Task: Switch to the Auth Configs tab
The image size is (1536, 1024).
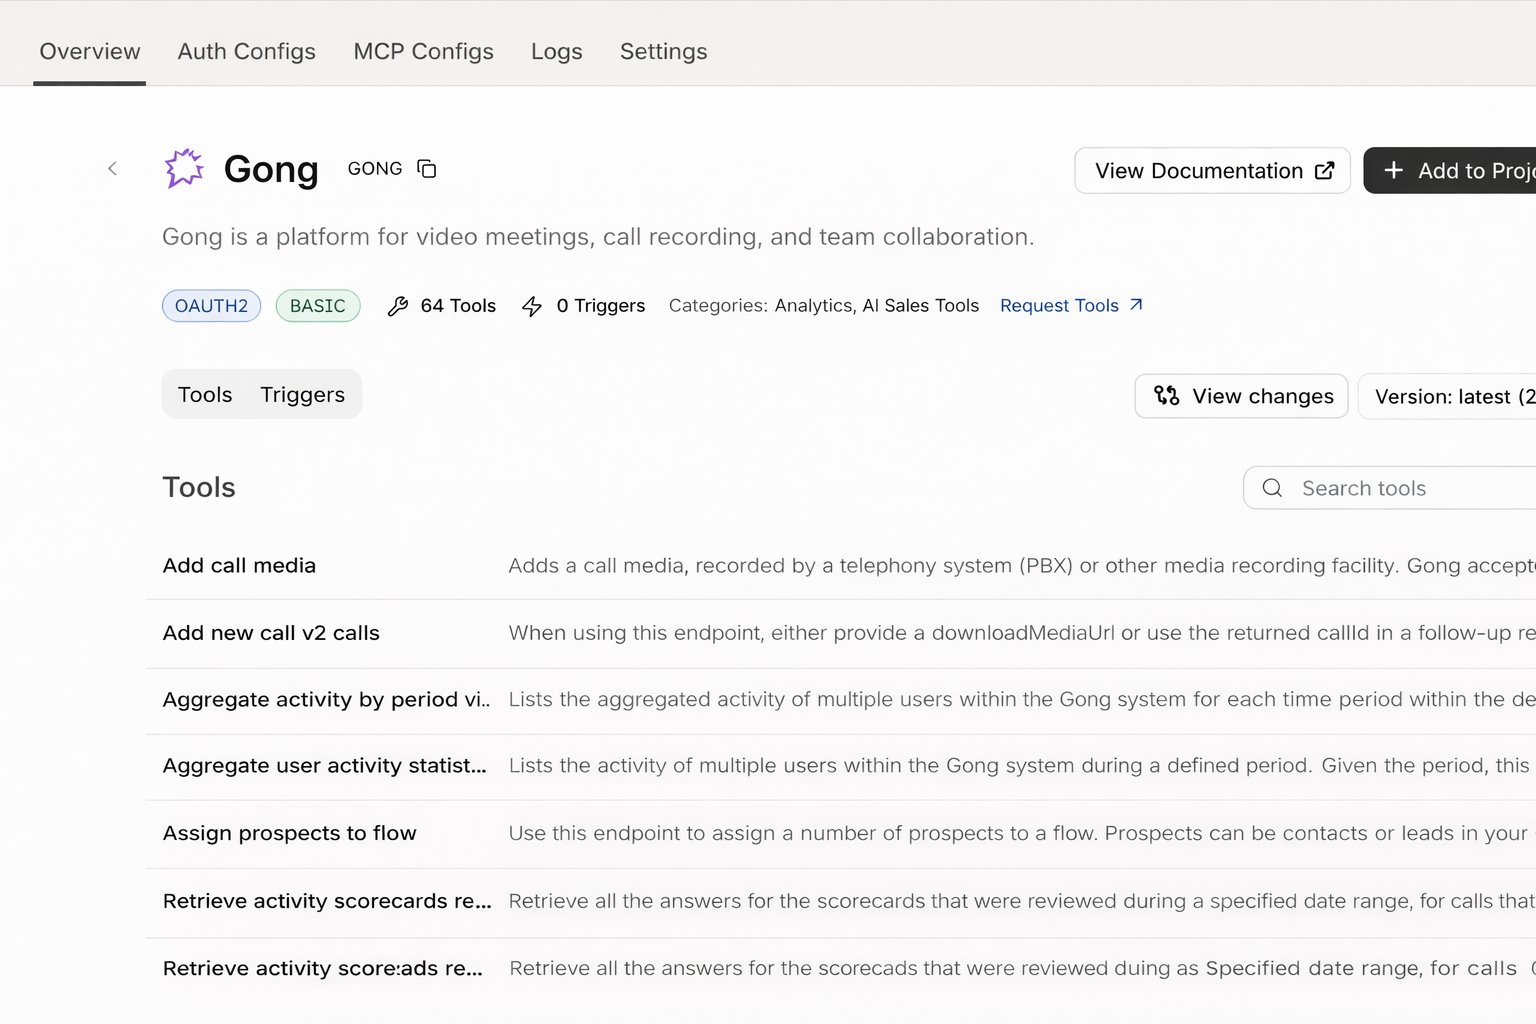Action: pyautogui.click(x=246, y=52)
